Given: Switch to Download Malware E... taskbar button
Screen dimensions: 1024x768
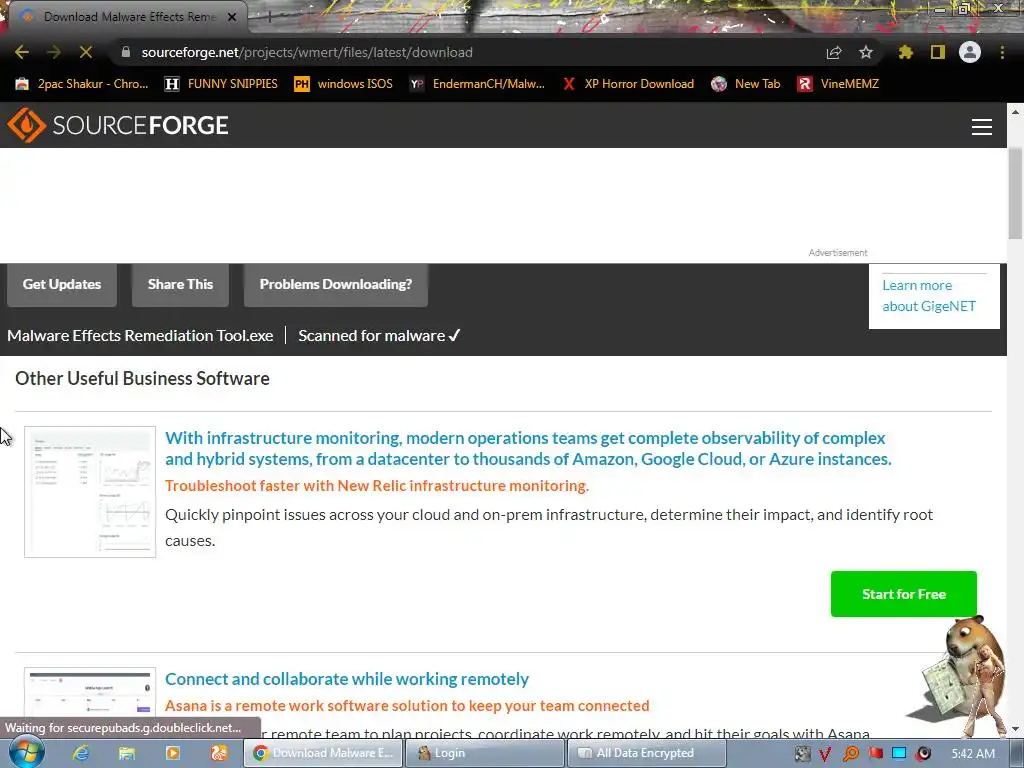Looking at the screenshot, I should point(323,753).
